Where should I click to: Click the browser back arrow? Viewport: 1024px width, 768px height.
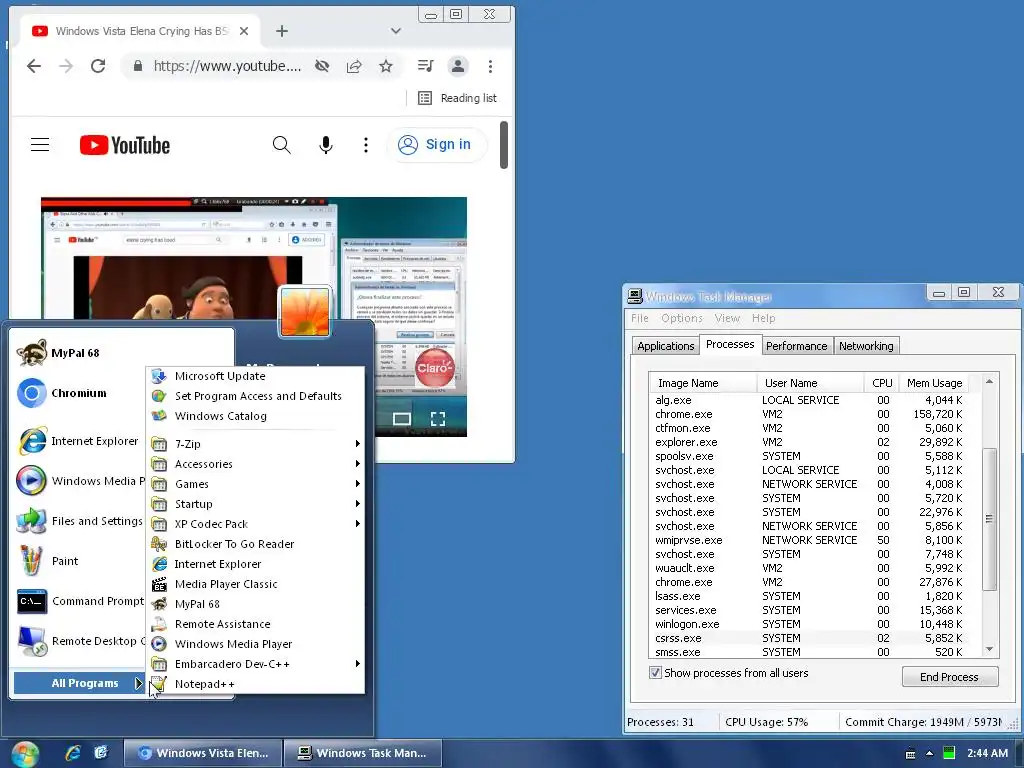[34, 66]
